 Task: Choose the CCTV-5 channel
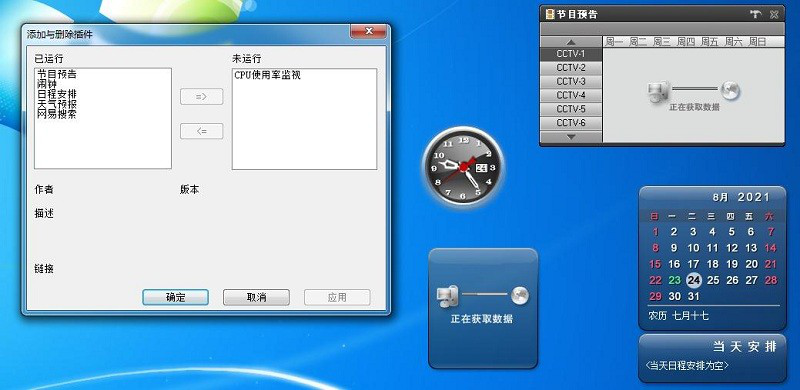point(571,109)
